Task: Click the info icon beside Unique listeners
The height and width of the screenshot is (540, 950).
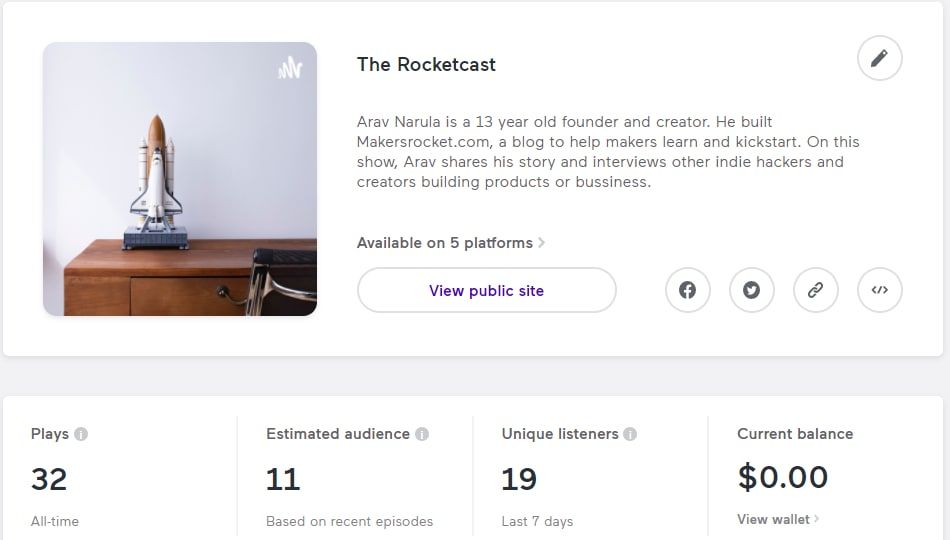Action: (x=630, y=434)
